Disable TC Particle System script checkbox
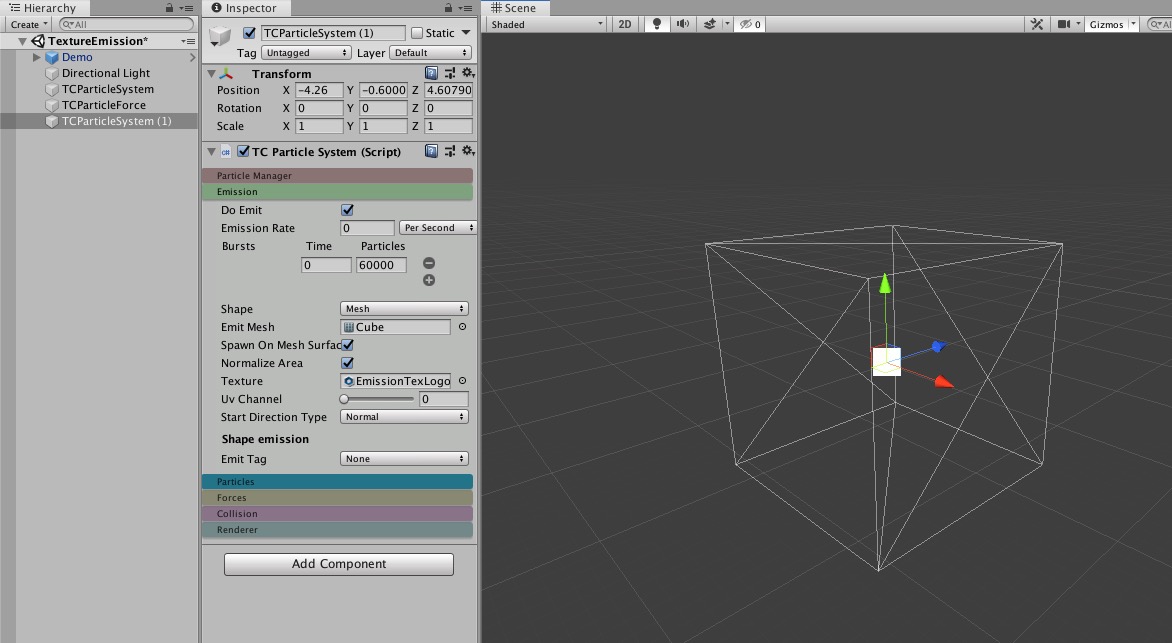Screen dimensions: 1172x643 click(243, 151)
